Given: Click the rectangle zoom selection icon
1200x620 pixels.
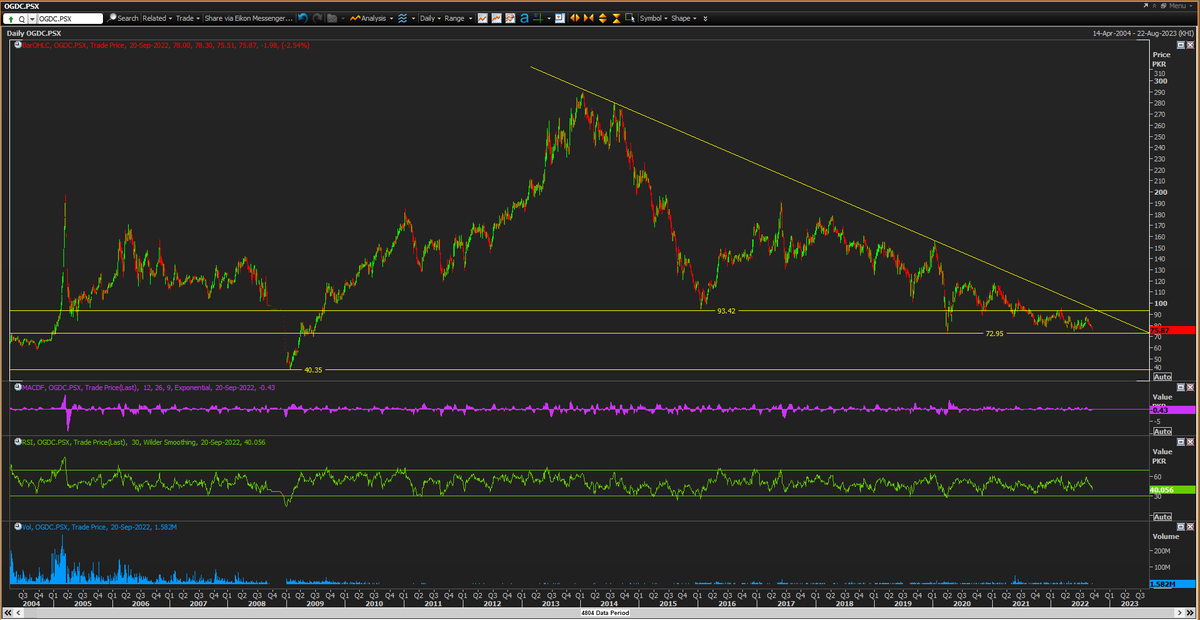Looking at the screenshot, I should pos(628,18).
